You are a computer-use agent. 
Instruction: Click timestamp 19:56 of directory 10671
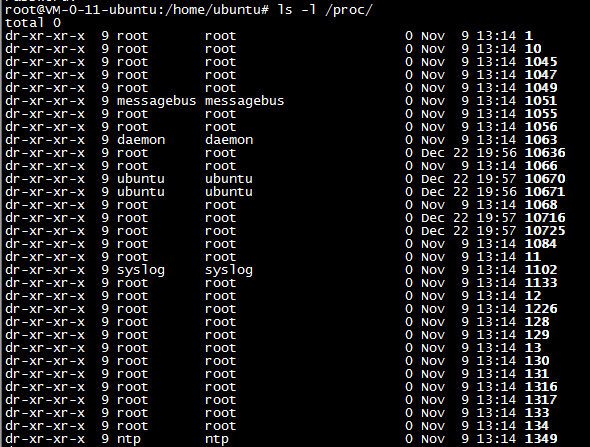[x=496, y=192]
